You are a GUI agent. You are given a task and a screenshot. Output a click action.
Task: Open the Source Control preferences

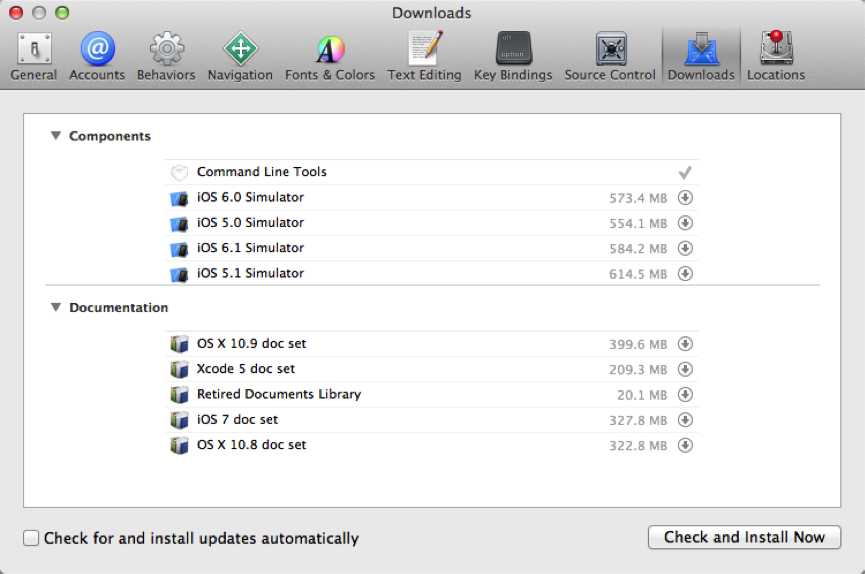pos(610,56)
